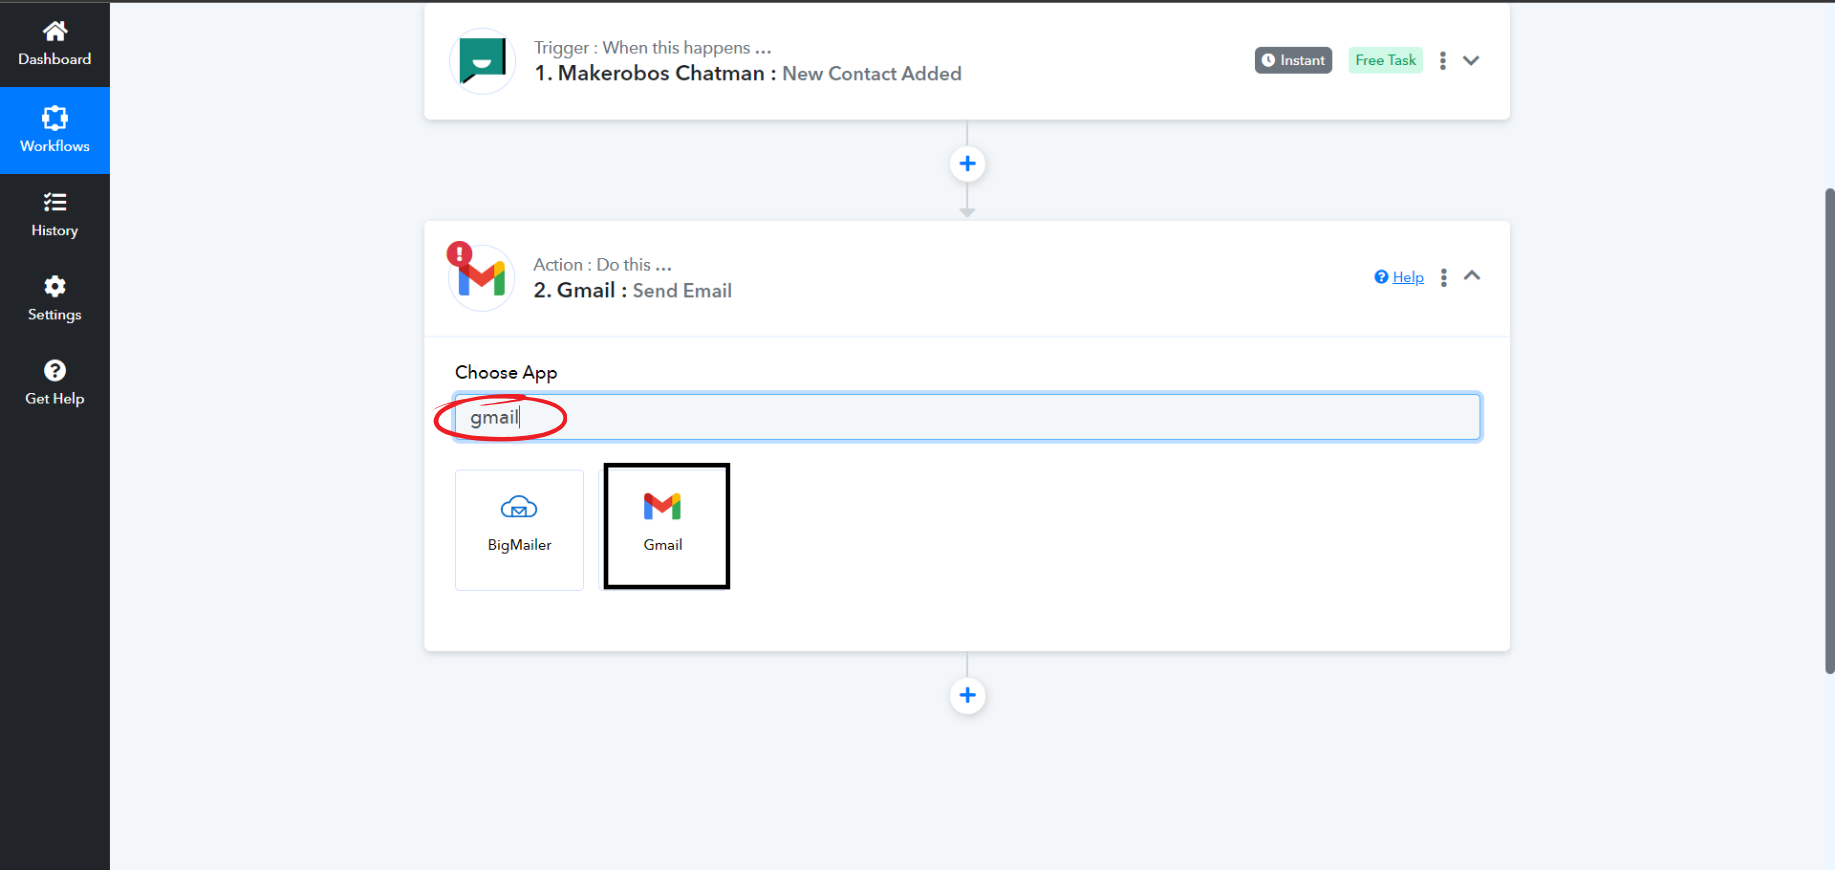Collapse the Gmail Send Email action
1835x870 pixels.
point(1472,276)
